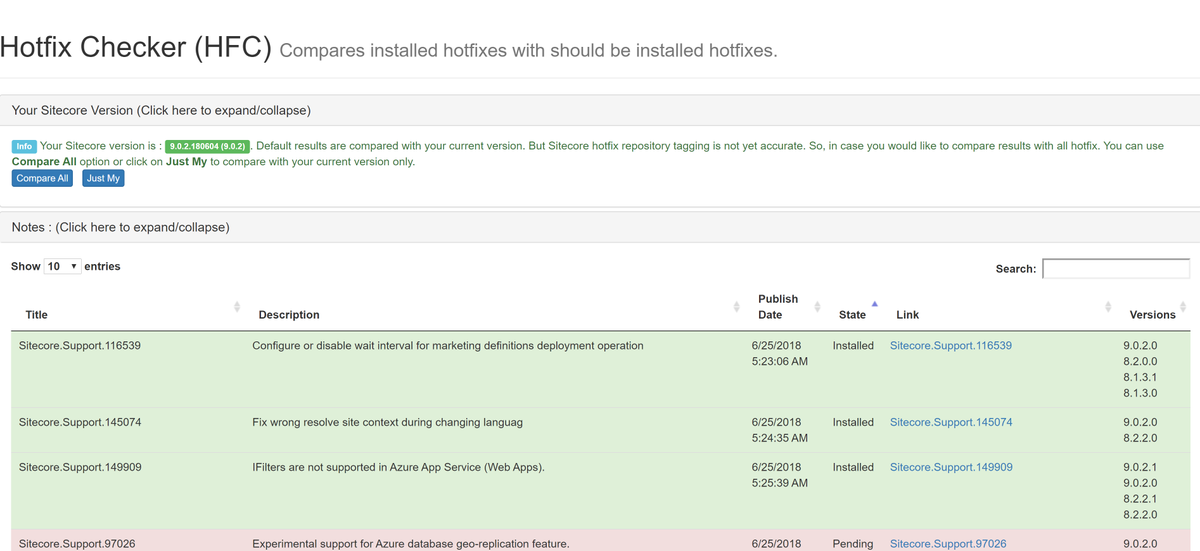Sort by Versions column sort arrows
The width and height of the screenshot is (1200, 551).
tap(1183, 306)
